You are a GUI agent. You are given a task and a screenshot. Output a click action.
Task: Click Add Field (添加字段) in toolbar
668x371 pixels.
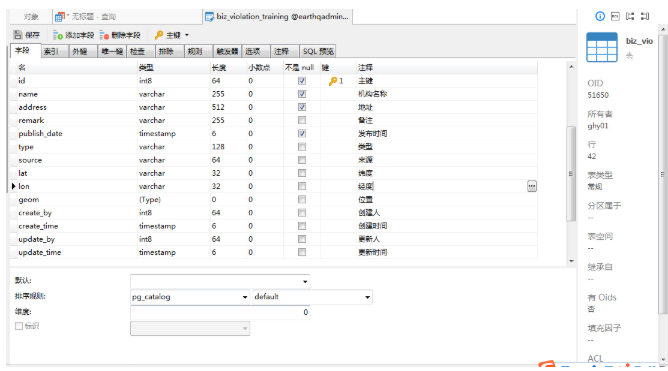pyautogui.click(x=73, y=35)
